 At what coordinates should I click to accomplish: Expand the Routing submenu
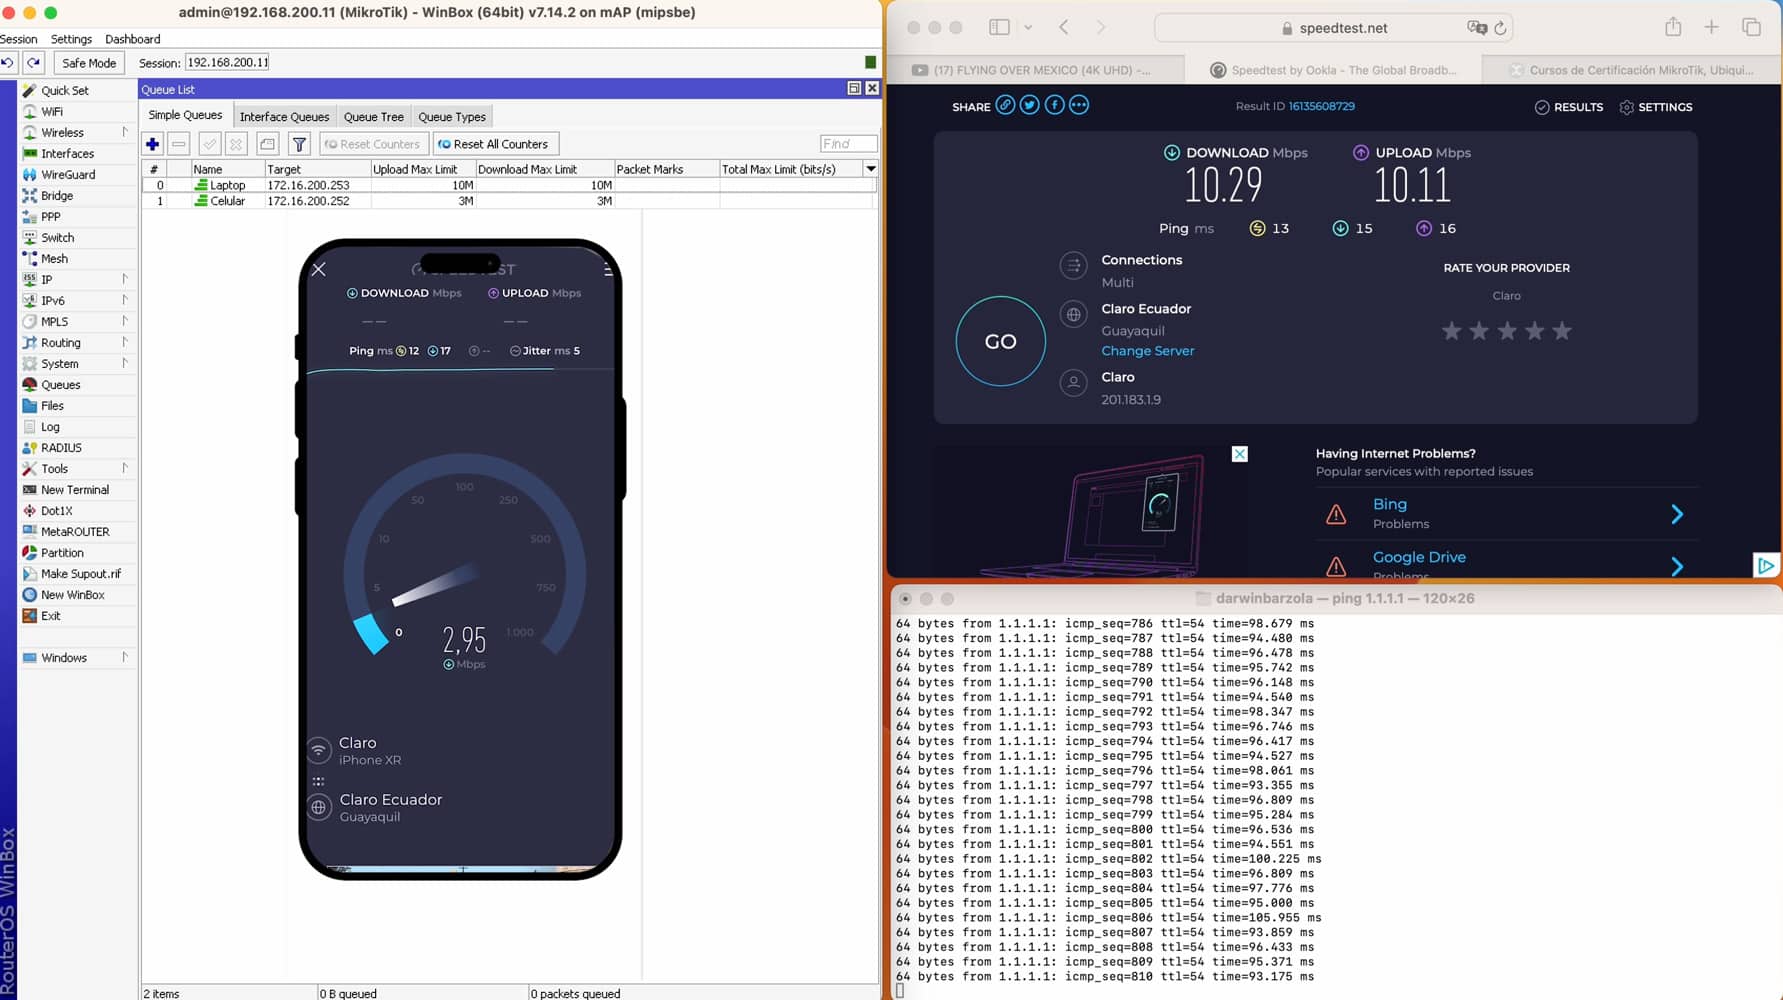[x=125, y=342]
